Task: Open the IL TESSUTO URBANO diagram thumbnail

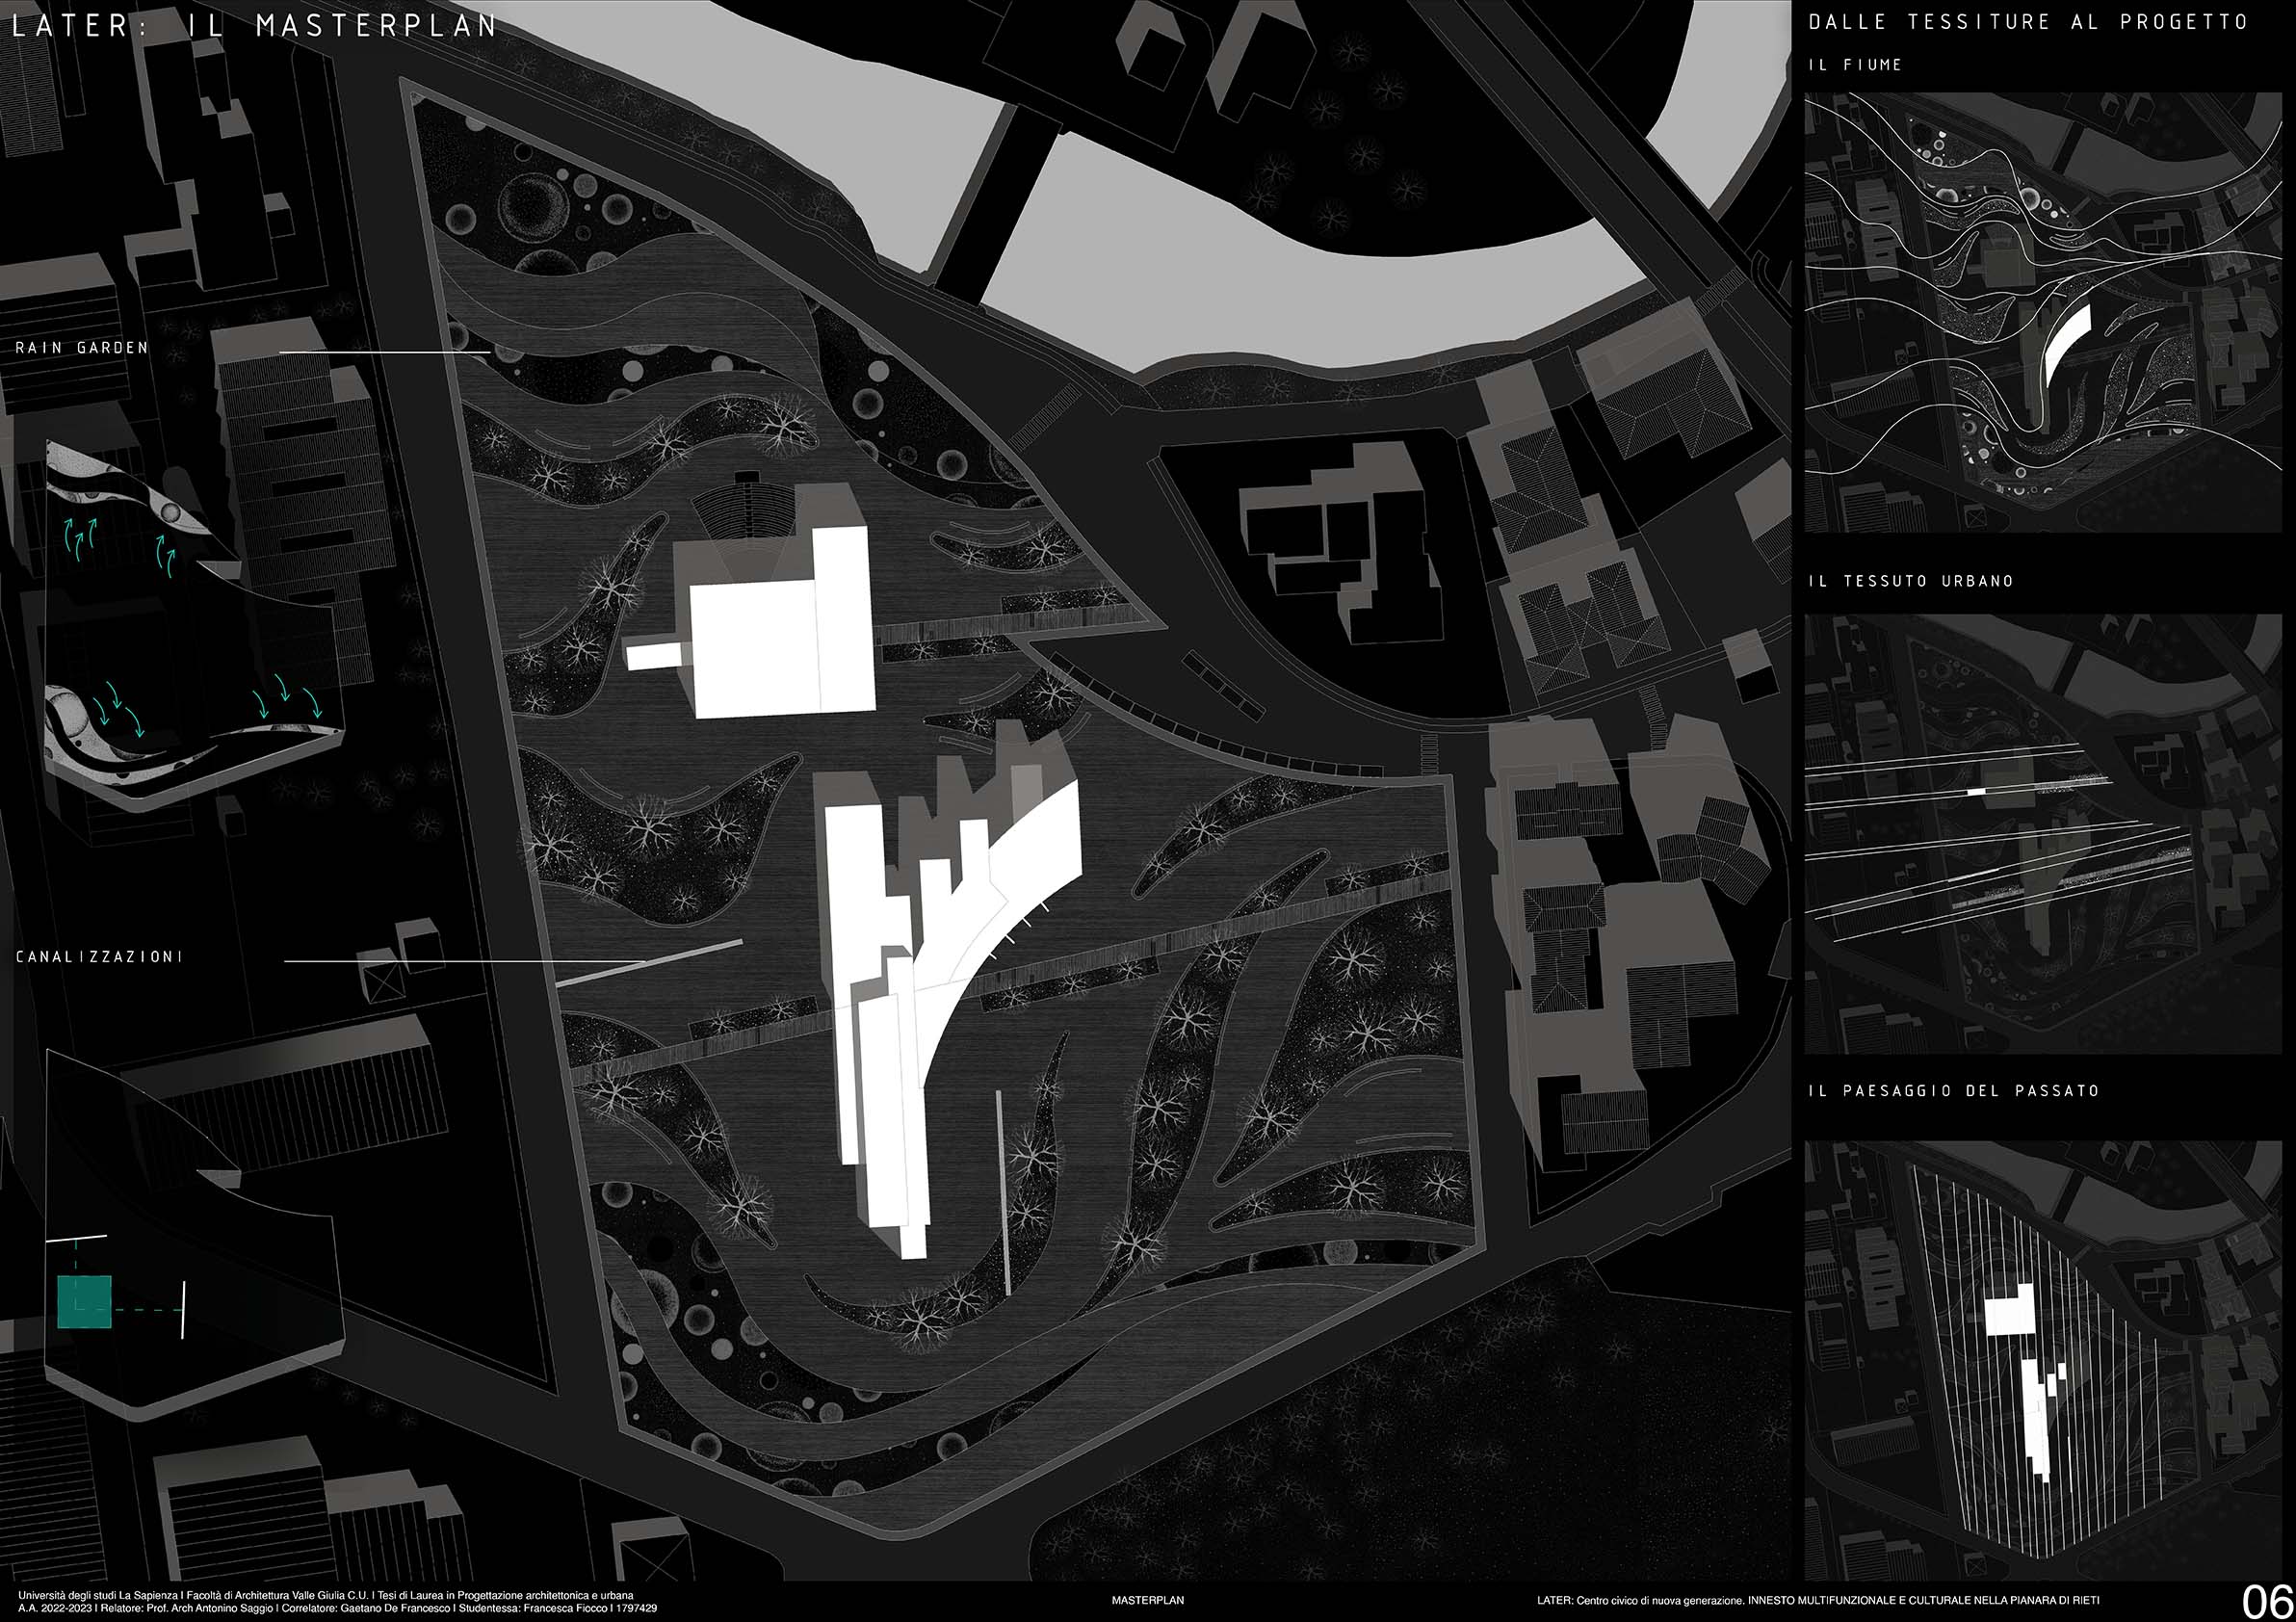Action: coord(2042,833)
